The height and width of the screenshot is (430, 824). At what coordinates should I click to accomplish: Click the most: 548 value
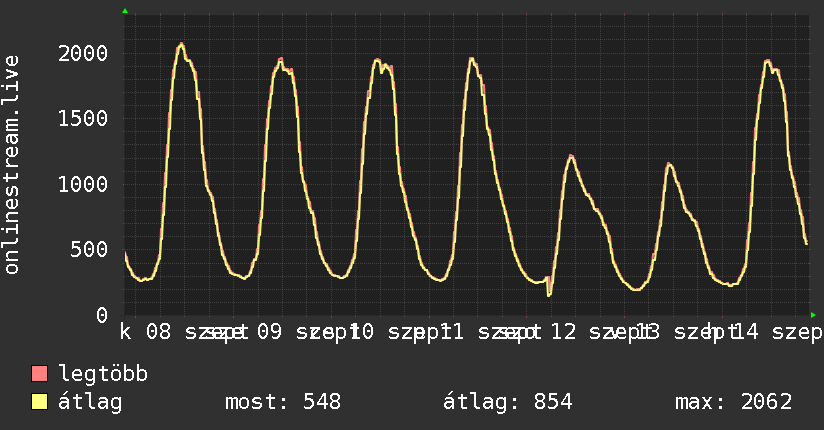(x=283, y=402)
